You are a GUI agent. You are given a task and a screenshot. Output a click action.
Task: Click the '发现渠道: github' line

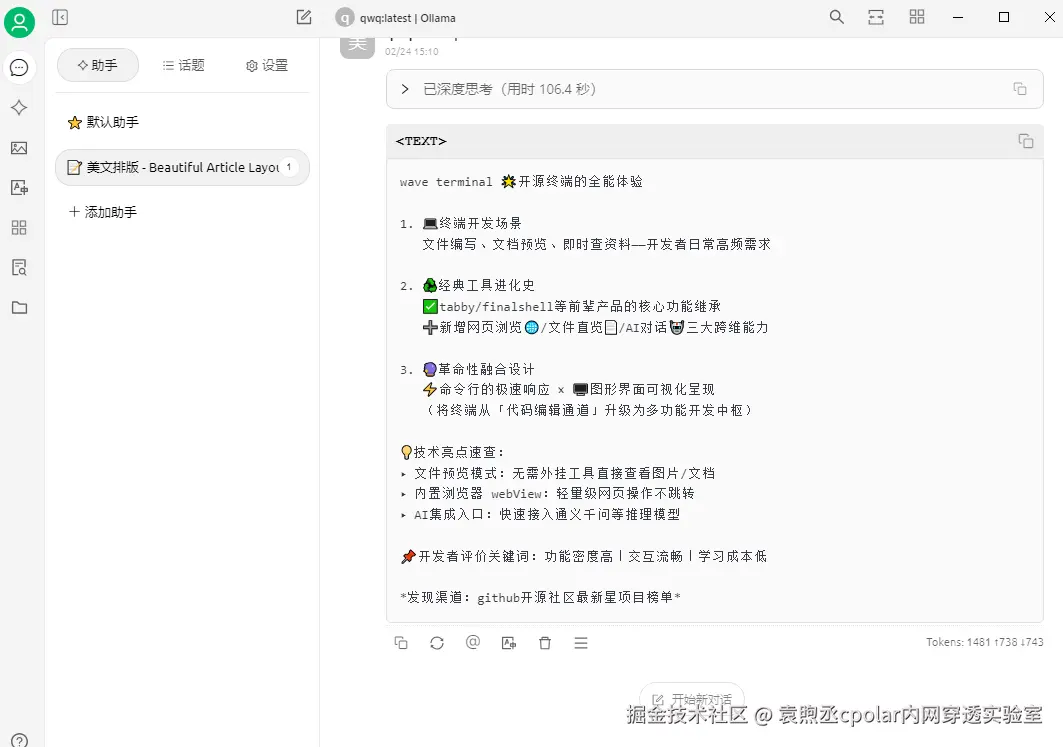coord(540,597)
